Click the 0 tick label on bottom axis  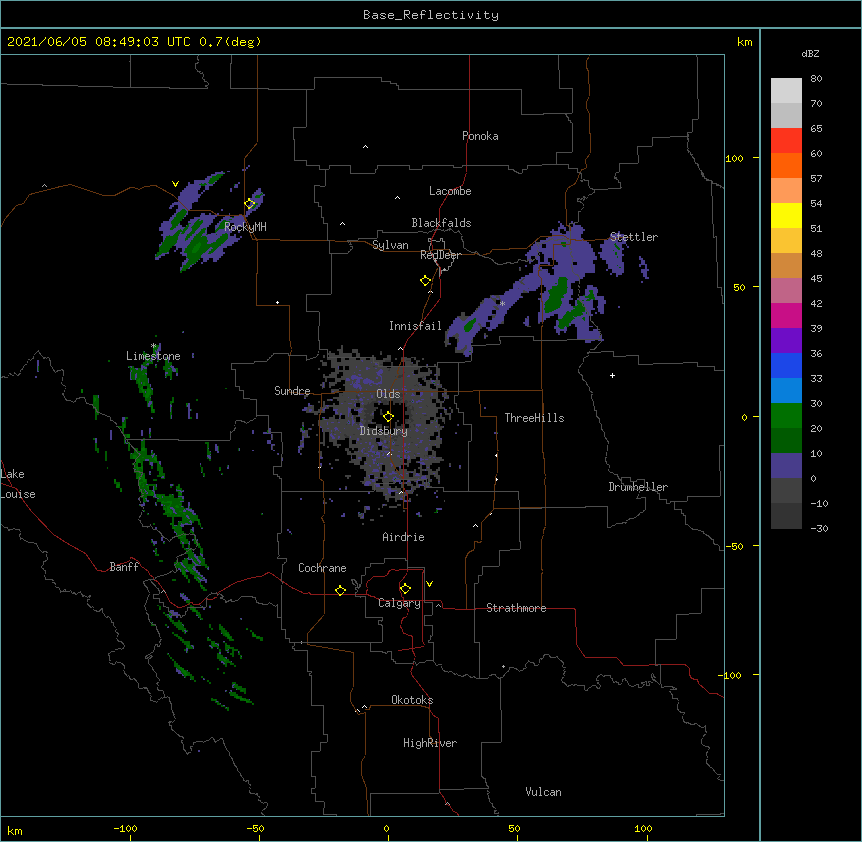386,828
